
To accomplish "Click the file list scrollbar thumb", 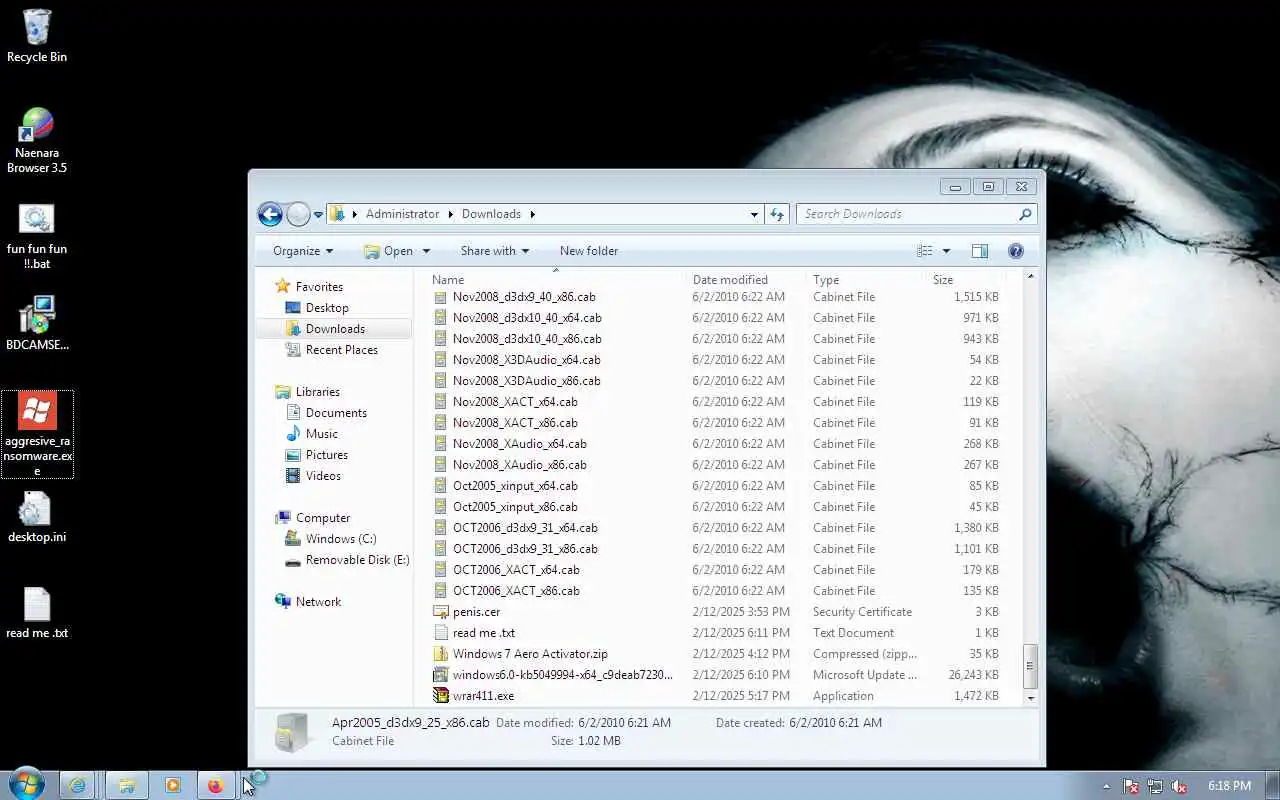I will click(1031, 667).
